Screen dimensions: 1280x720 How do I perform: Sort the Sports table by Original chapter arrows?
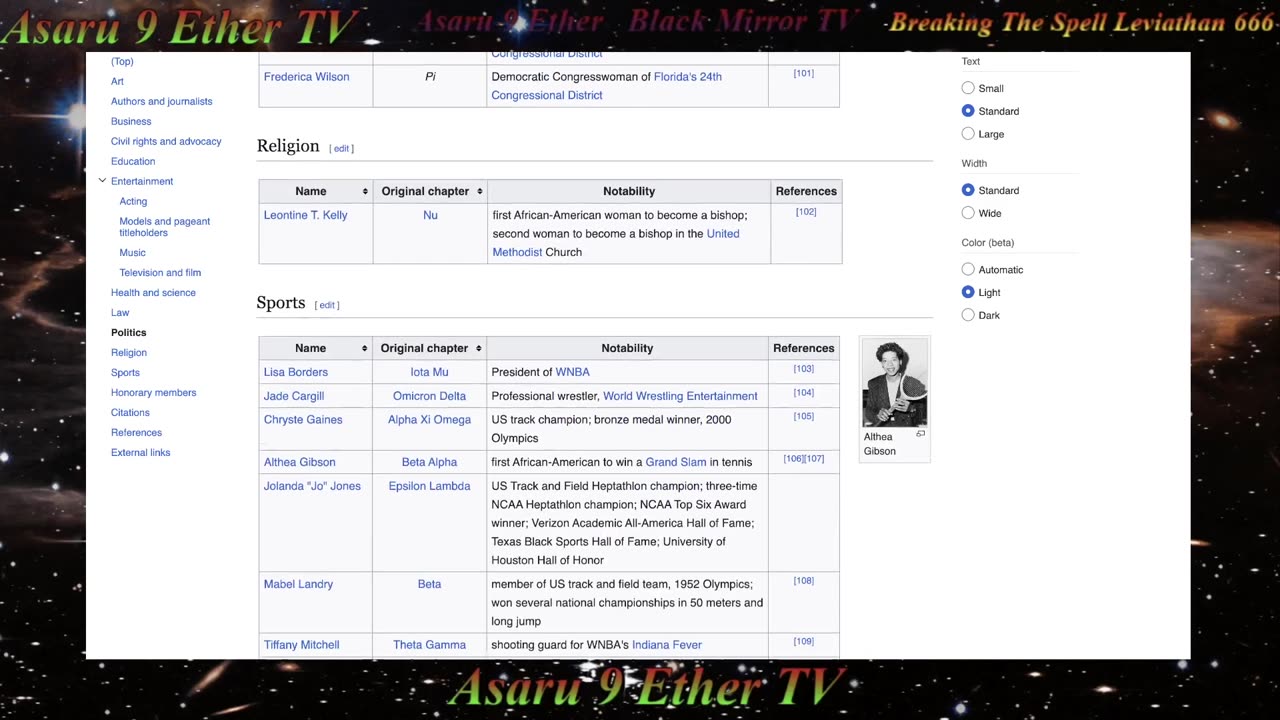[480, 348]
